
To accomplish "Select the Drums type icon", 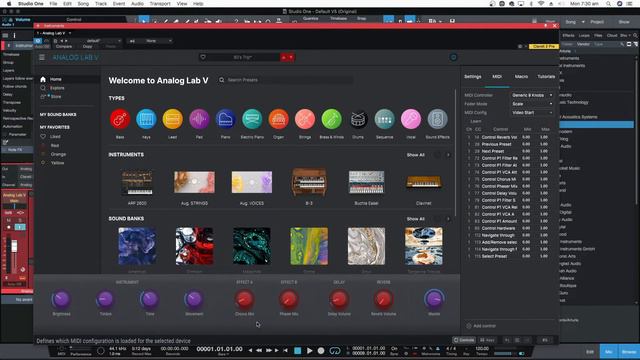I will point(358,119).
